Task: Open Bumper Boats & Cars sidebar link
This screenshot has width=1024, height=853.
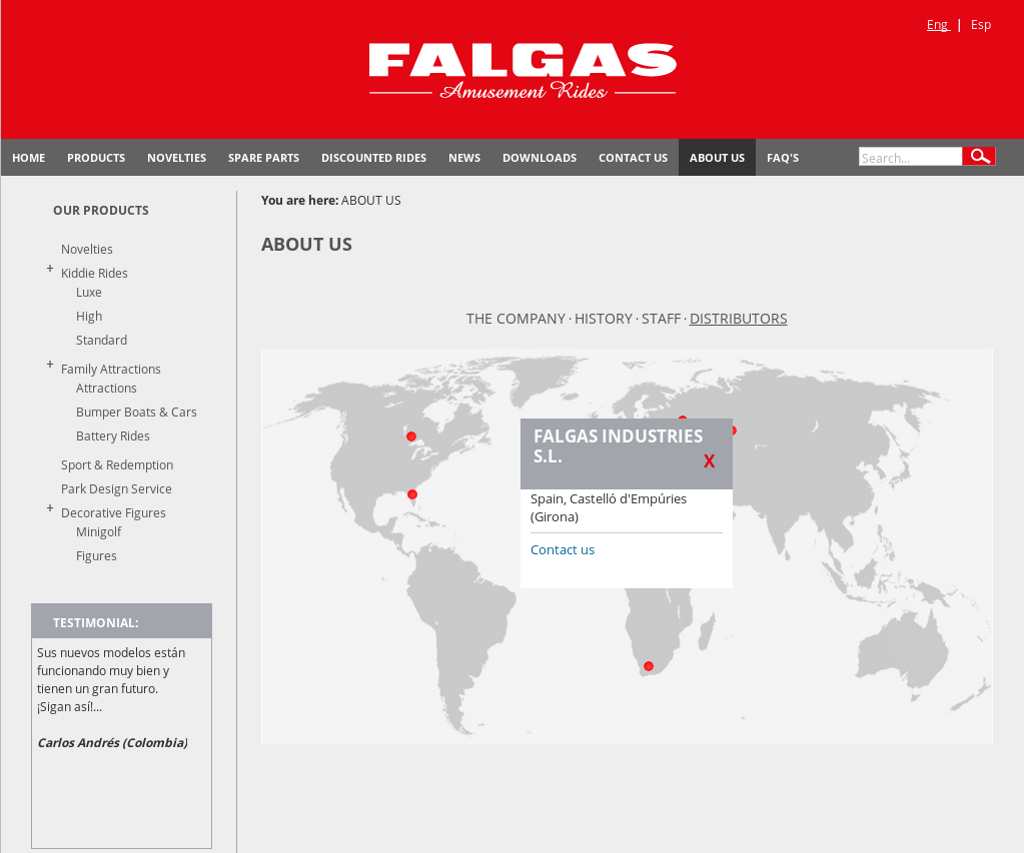Action: tap(136, 412)
